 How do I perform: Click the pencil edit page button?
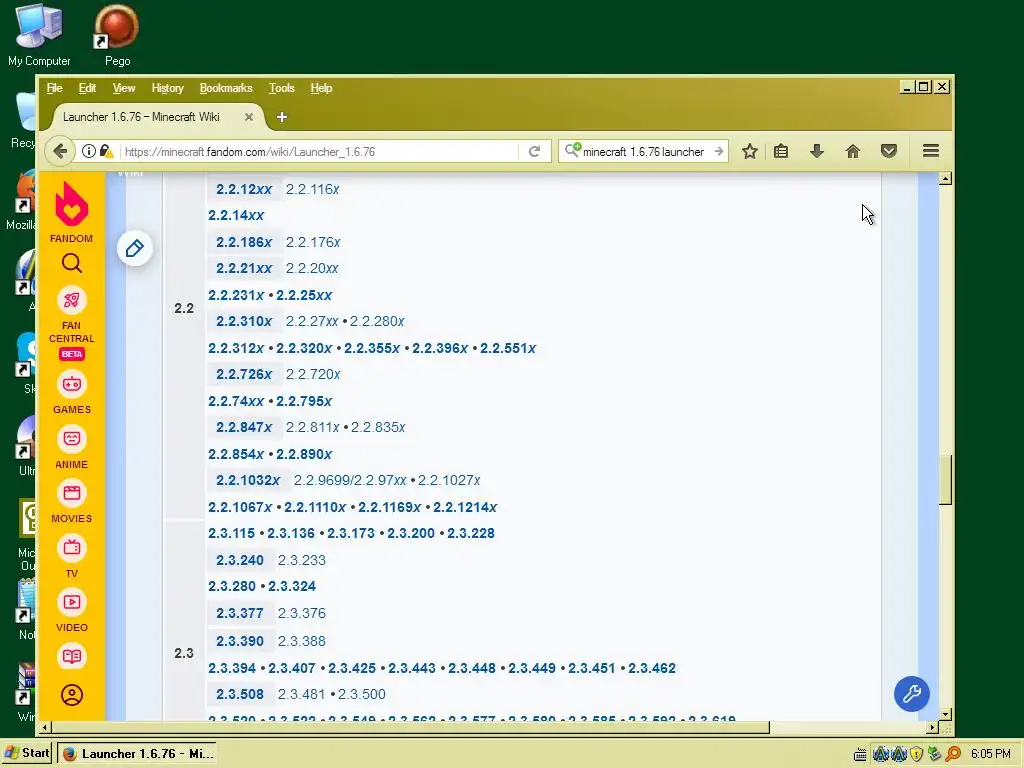[x=135, y=248]
